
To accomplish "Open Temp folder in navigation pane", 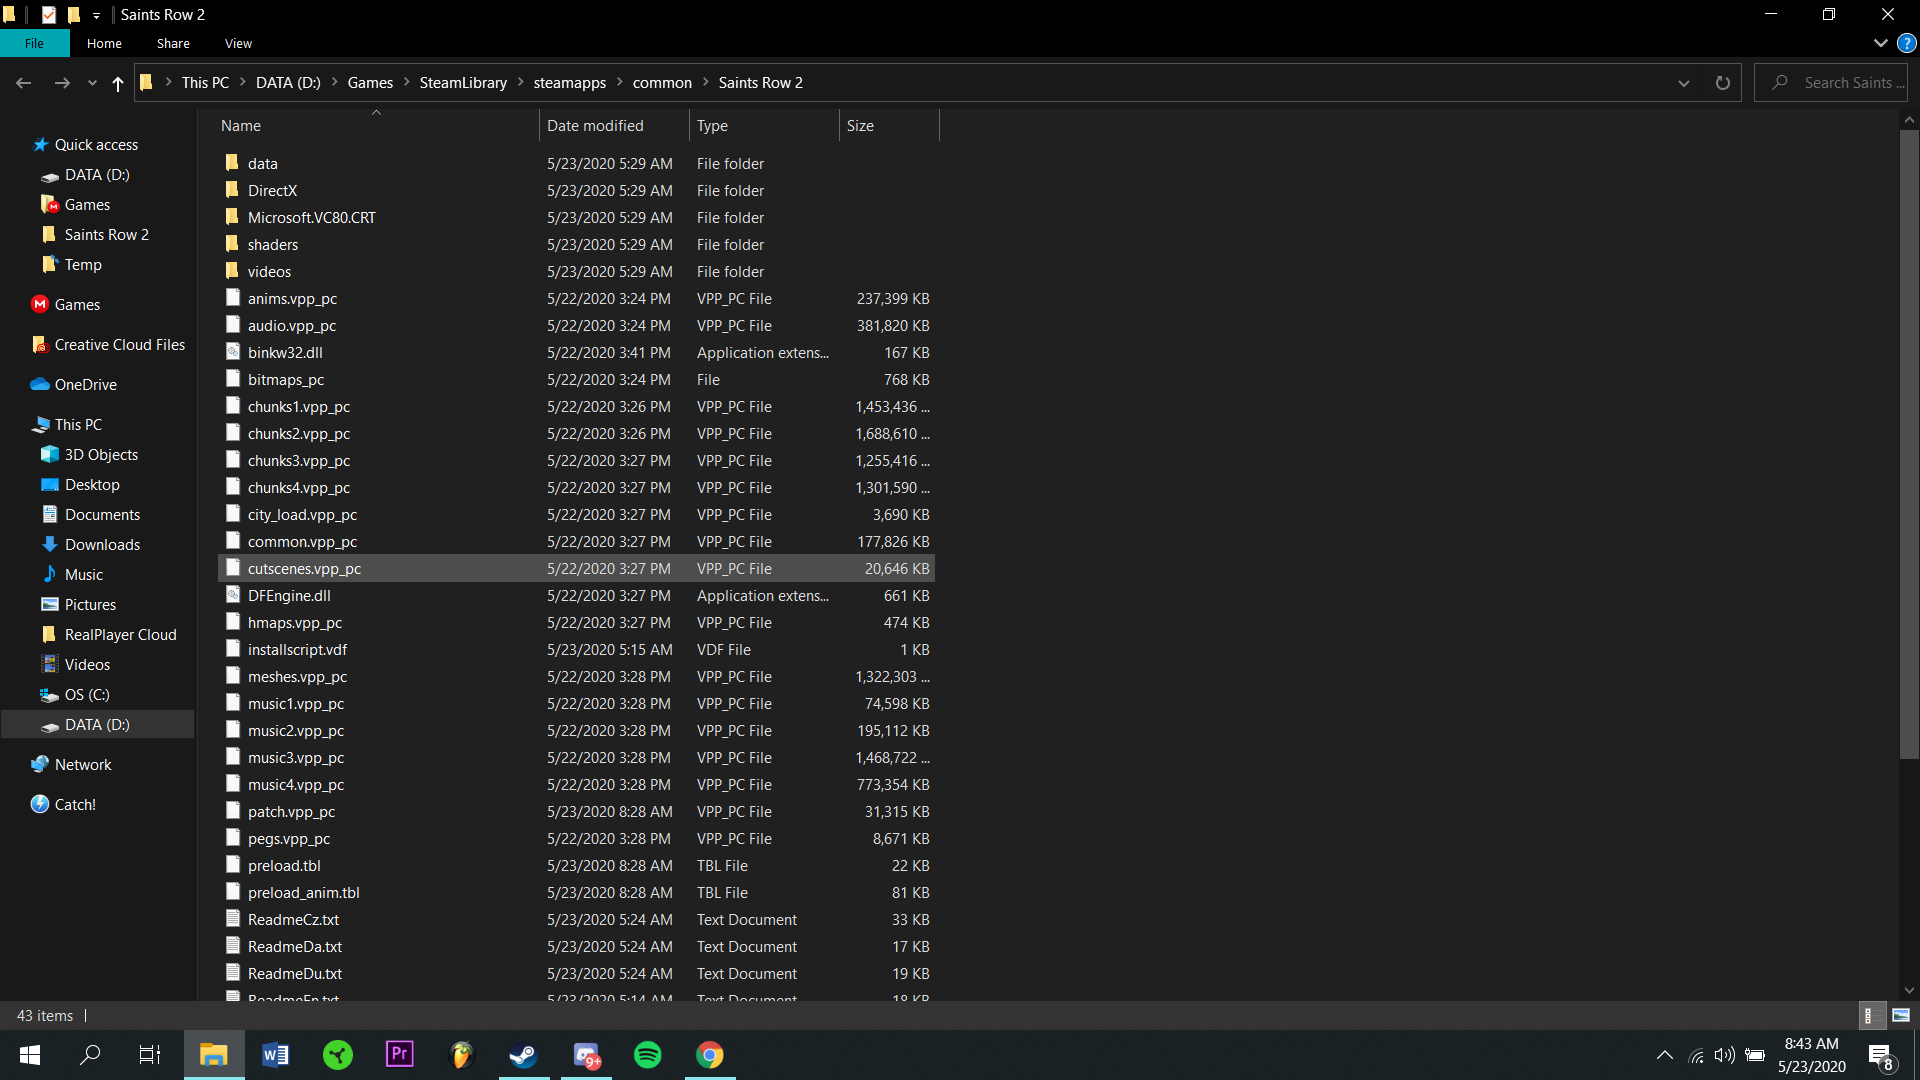I will click(x=83, y=265).
